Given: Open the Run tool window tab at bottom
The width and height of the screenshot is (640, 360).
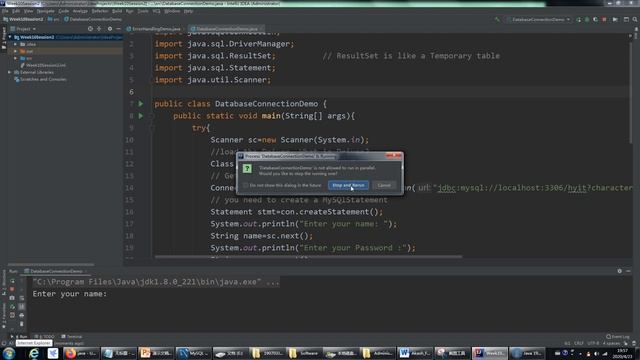Looking at the screenshot, I should pos(19,337).
